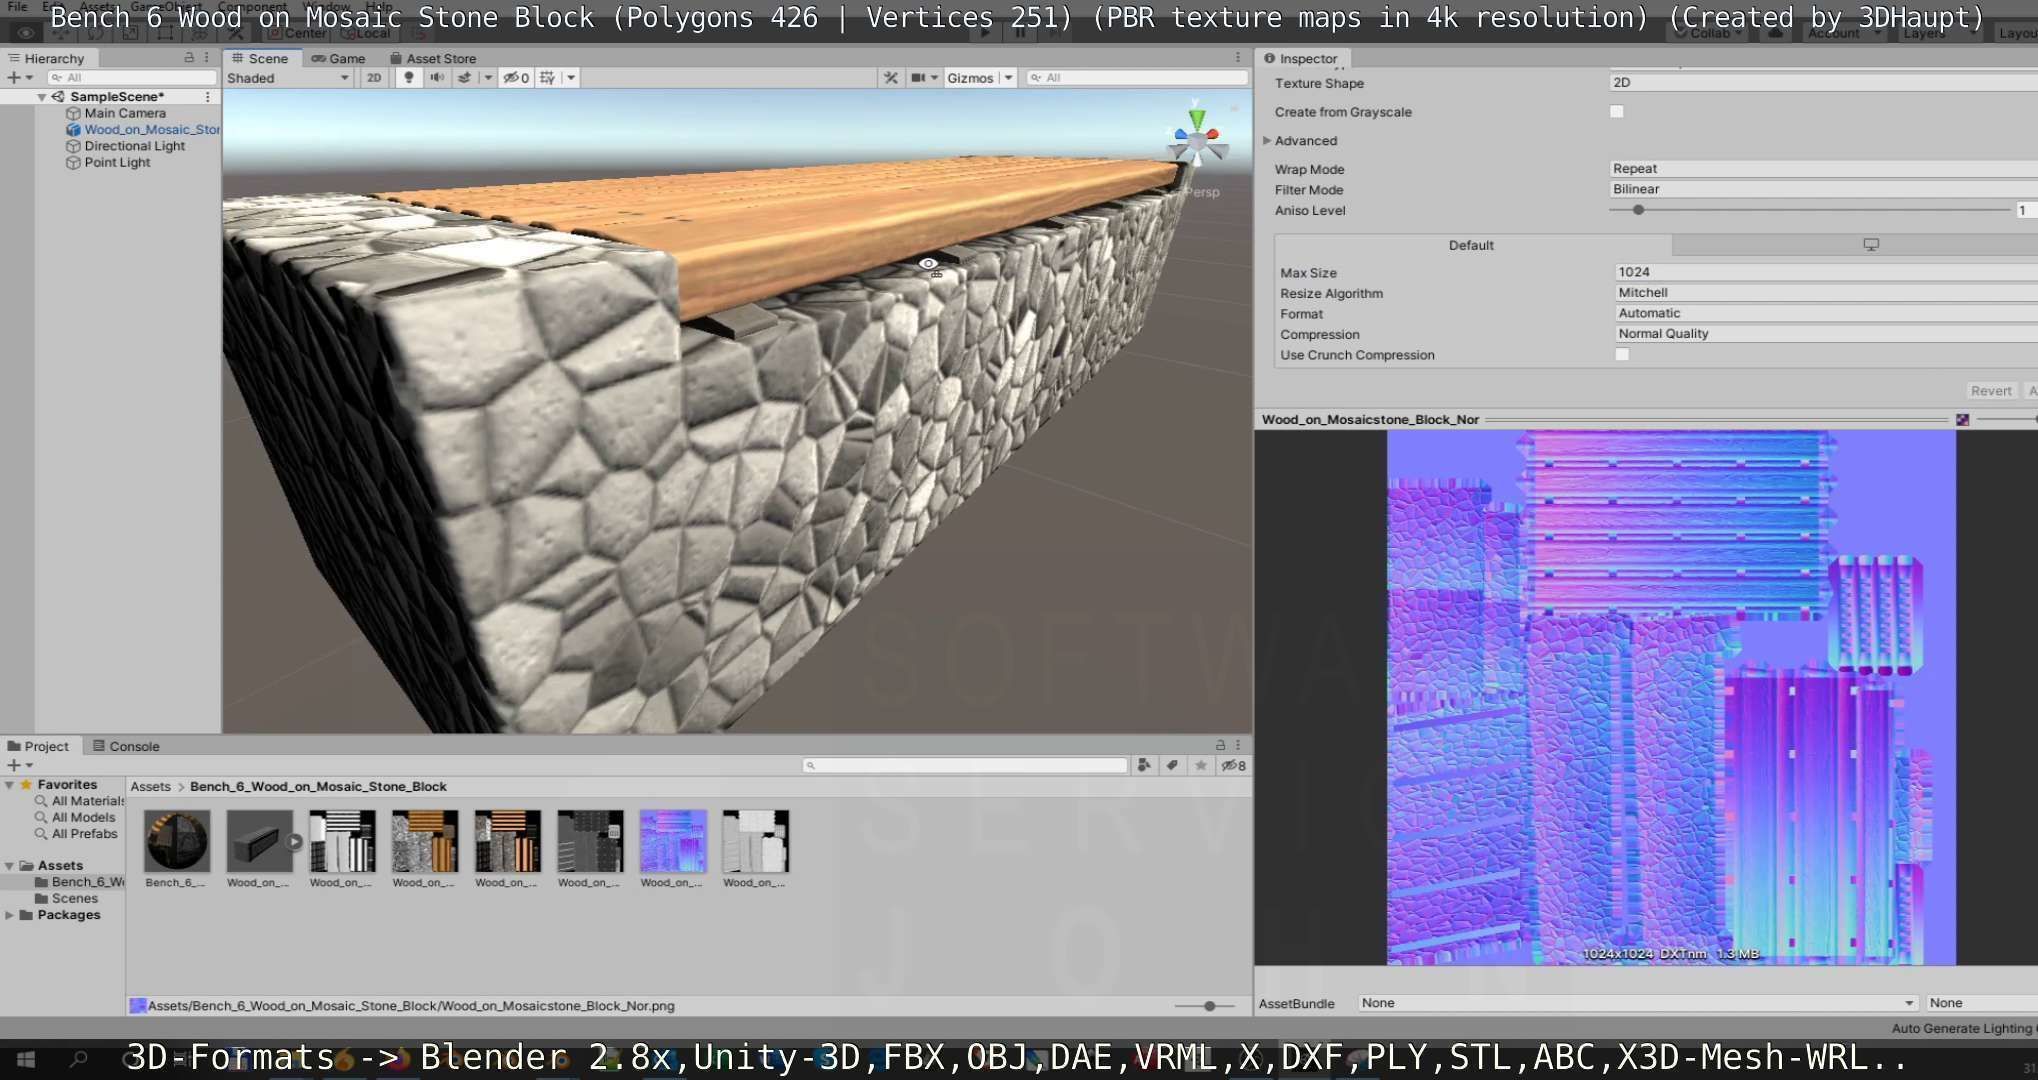This screenshot has height=1080, width=2038.
Task: Add a new asset with Project plus button
Action: pyautogui.click(x=14, y=765)
